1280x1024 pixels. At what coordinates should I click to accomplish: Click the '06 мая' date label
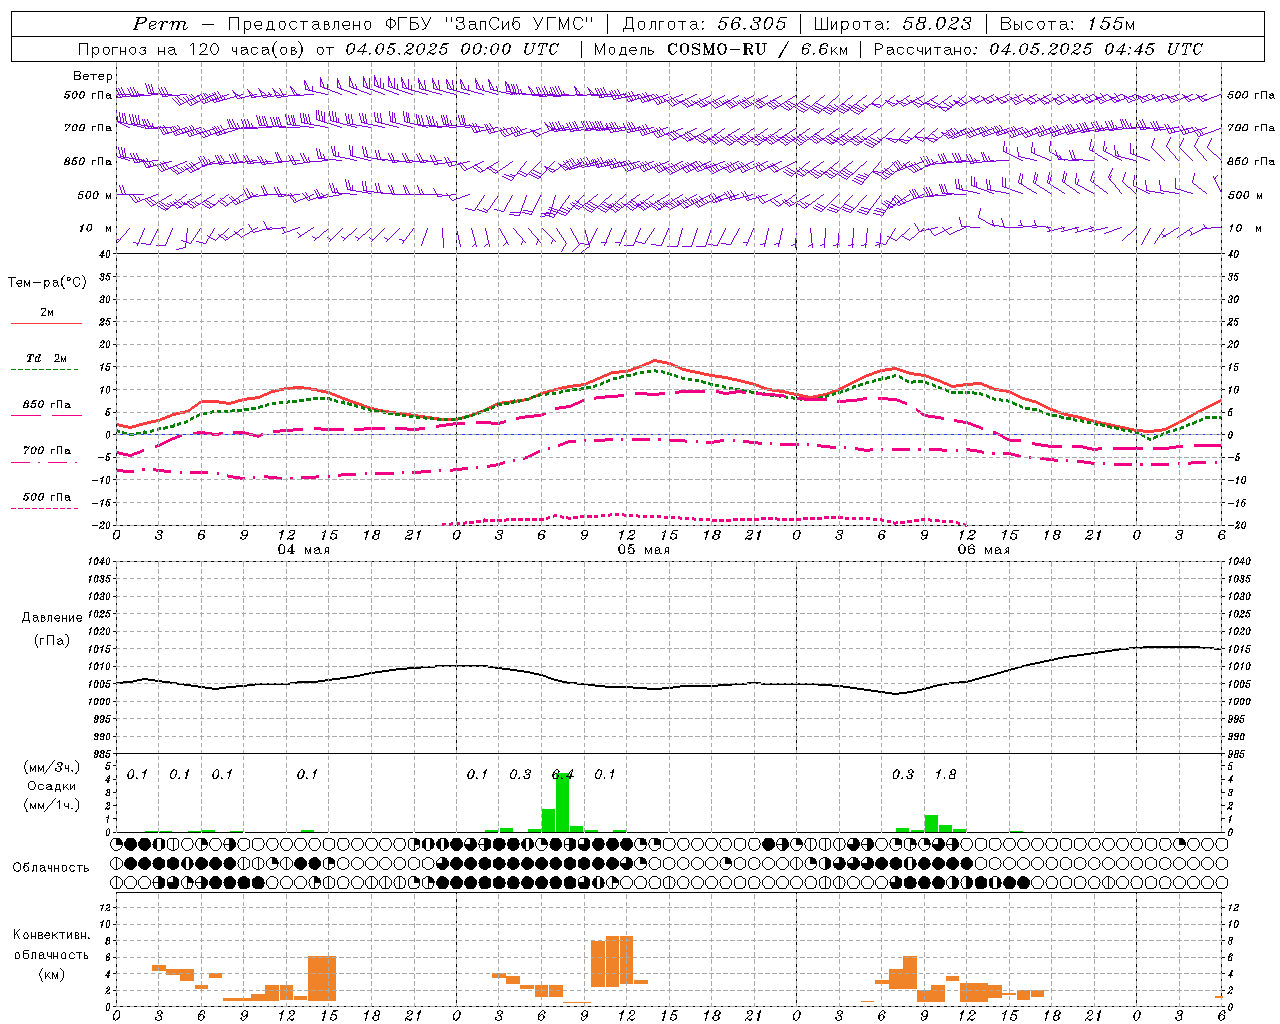tap(984, 550)
